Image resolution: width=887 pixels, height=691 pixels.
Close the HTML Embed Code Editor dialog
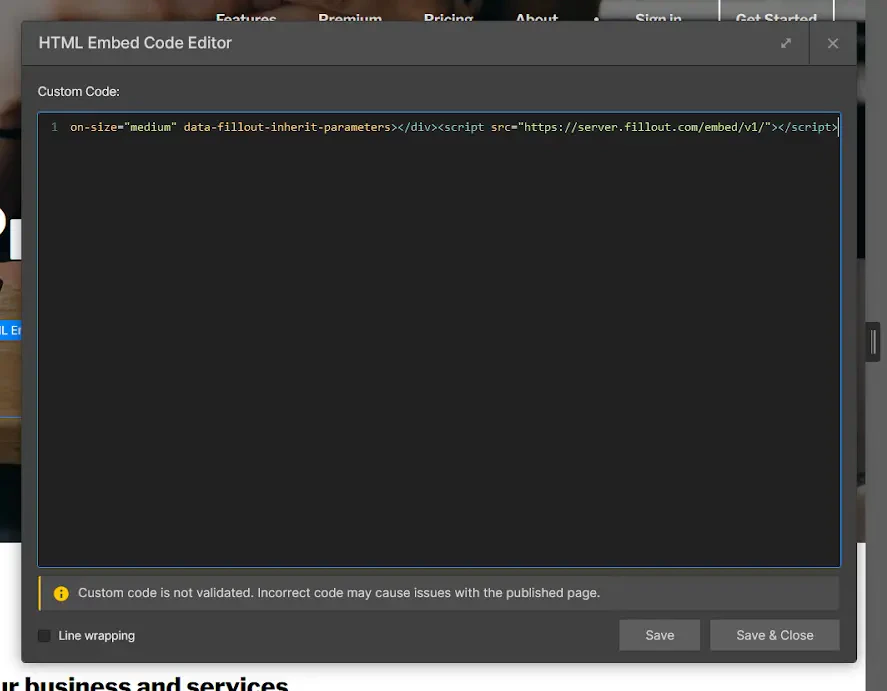(x=833, y=44)
